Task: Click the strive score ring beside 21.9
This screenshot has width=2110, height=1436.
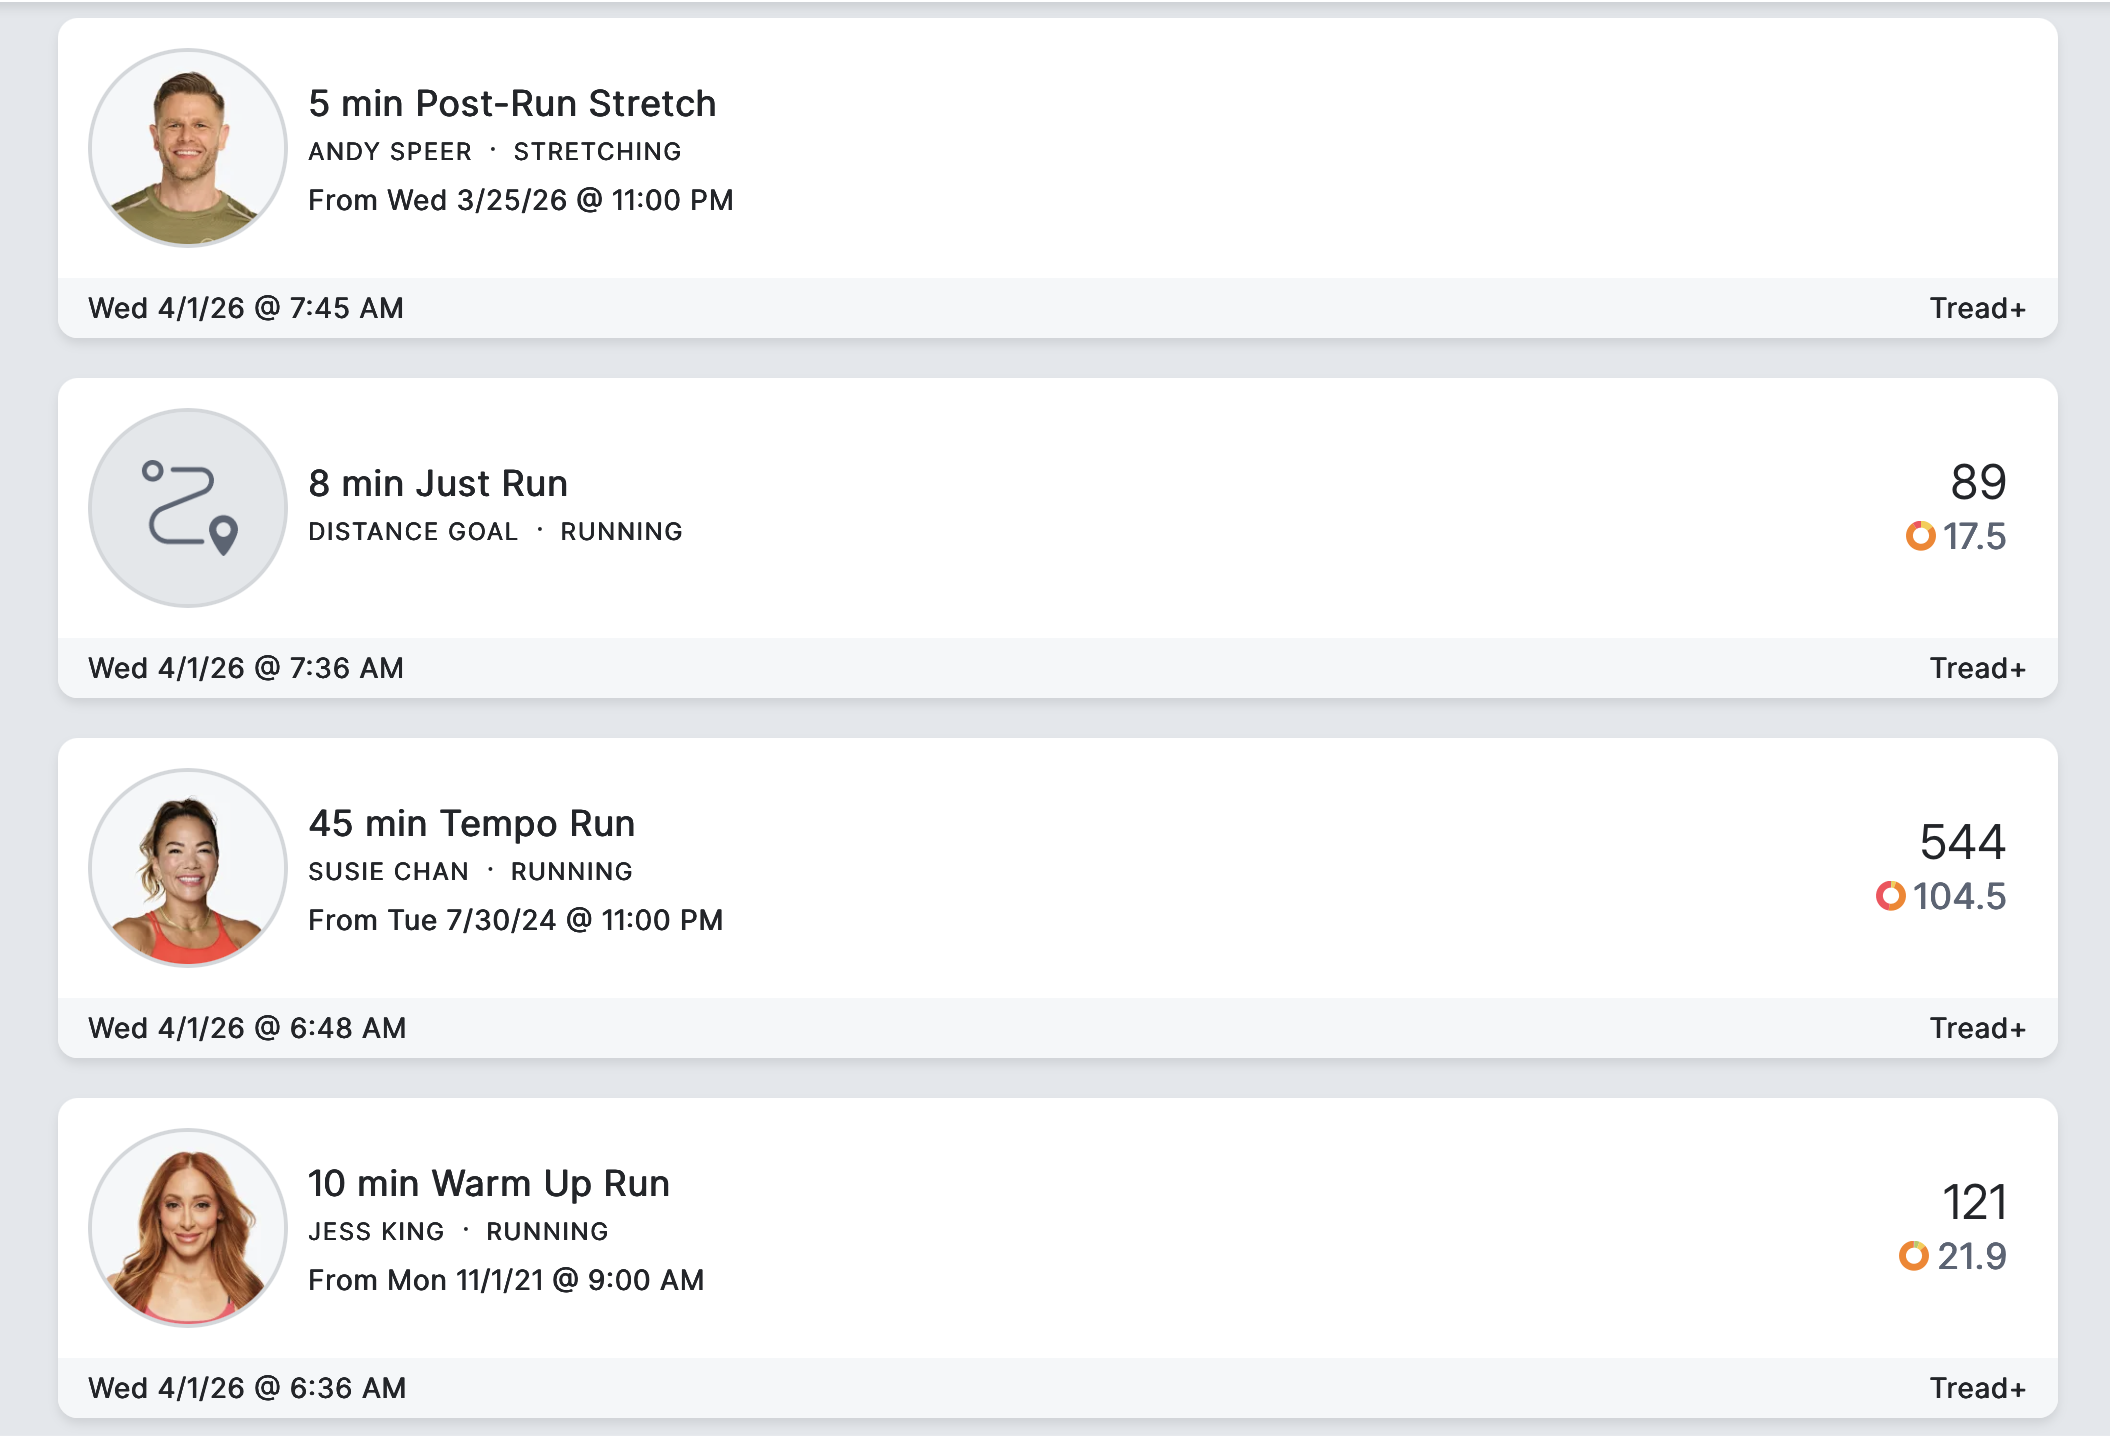Action: (x=1913, y=1256)
